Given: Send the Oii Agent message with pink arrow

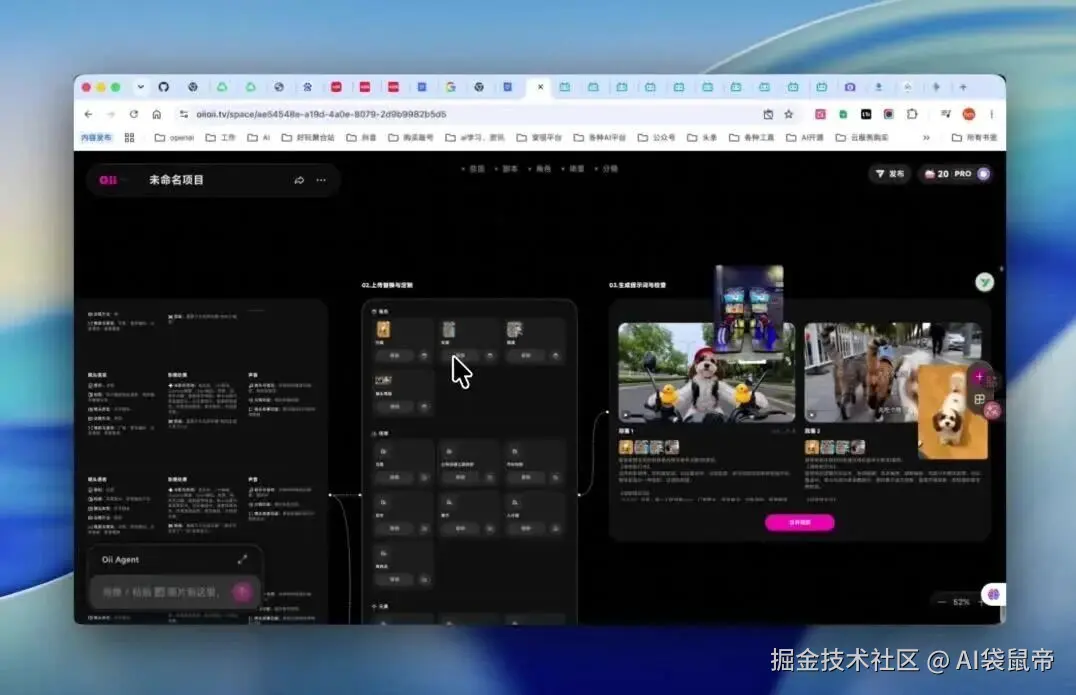Looking at the screenshot, I should (x=242, y=591).
